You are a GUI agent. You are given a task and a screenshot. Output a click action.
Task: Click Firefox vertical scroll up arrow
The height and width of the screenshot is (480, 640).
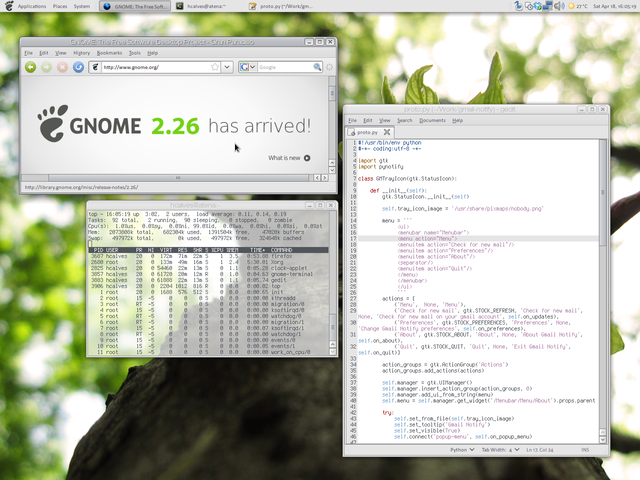[332, 163]
